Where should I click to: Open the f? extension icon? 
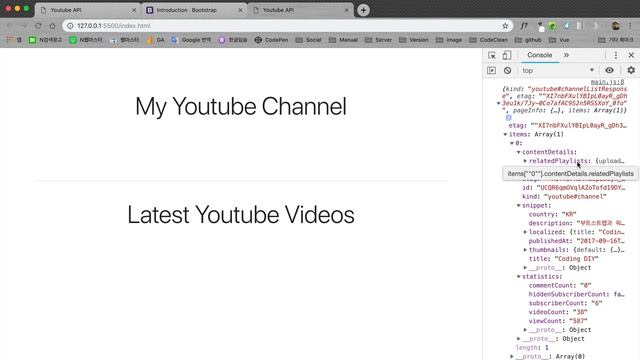524,26
